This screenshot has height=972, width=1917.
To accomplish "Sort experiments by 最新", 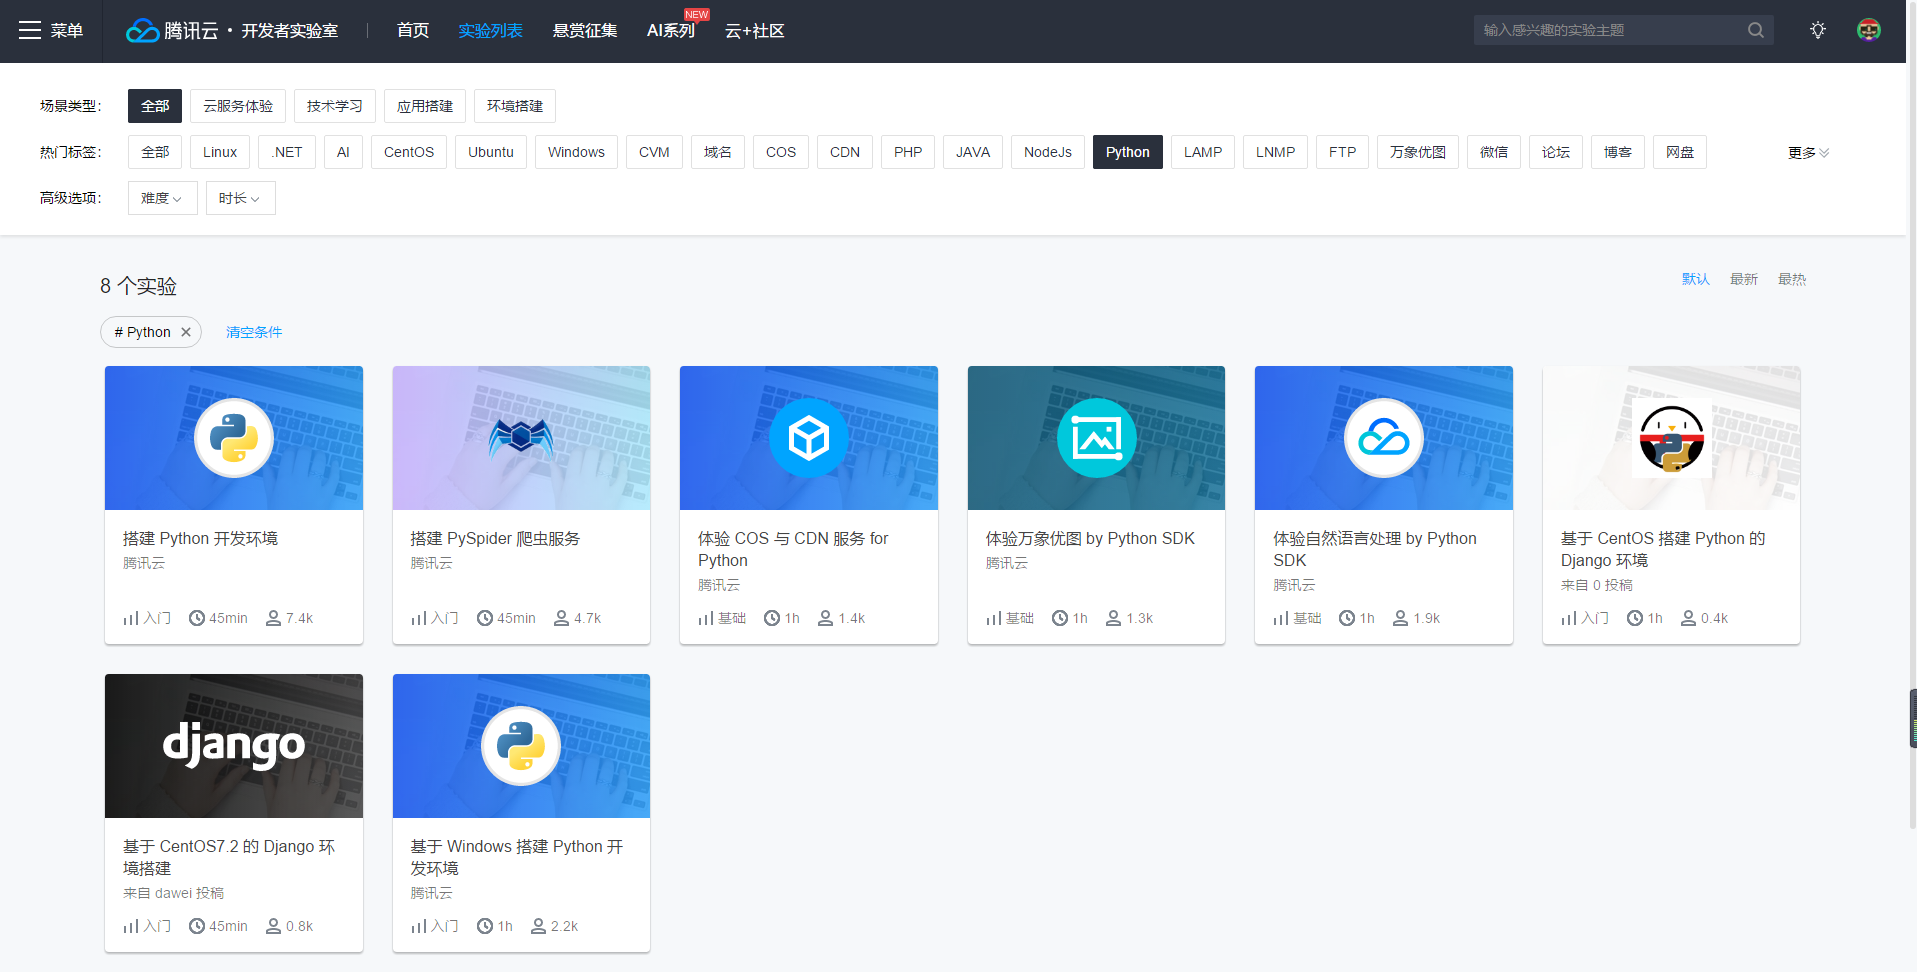I will [x=1744, y=279].
